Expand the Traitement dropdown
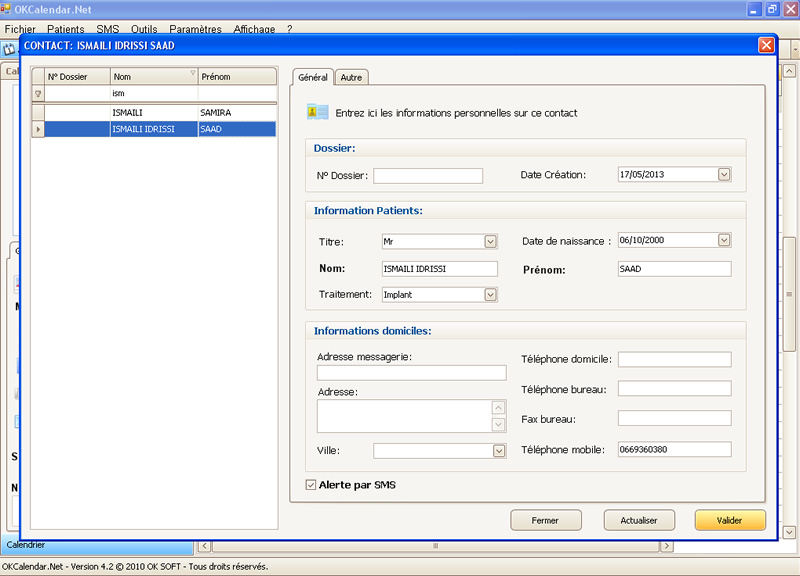This screenshot has width=800, height=576. [x=490, y=294]
